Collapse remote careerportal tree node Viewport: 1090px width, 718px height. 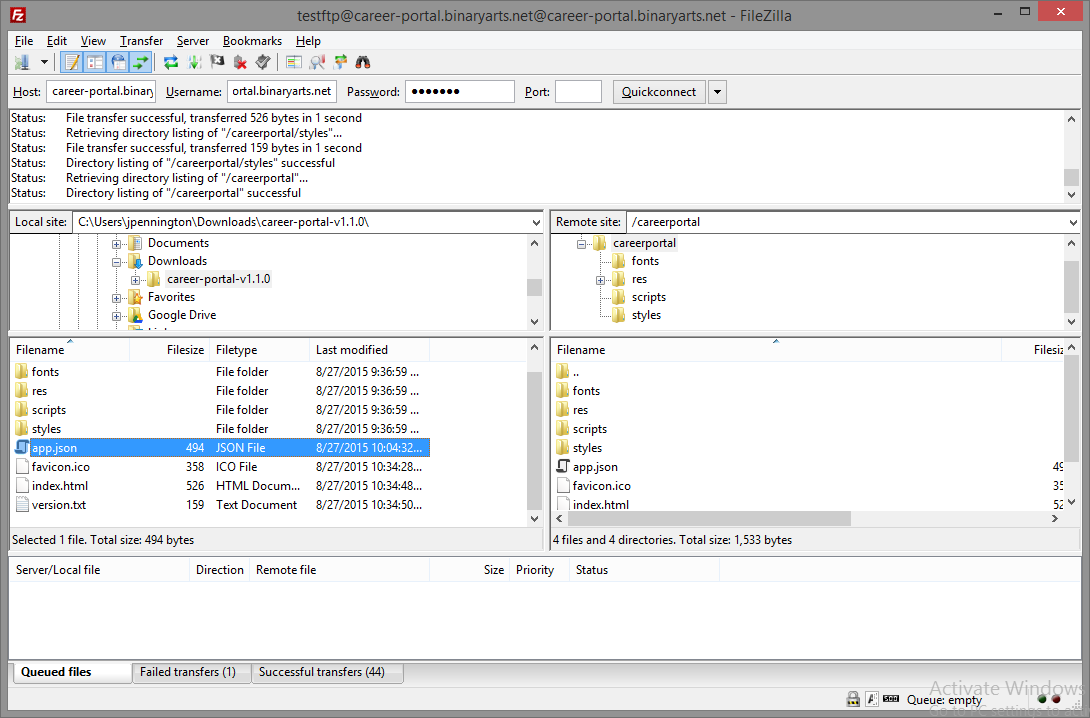[x=581, y=244]
